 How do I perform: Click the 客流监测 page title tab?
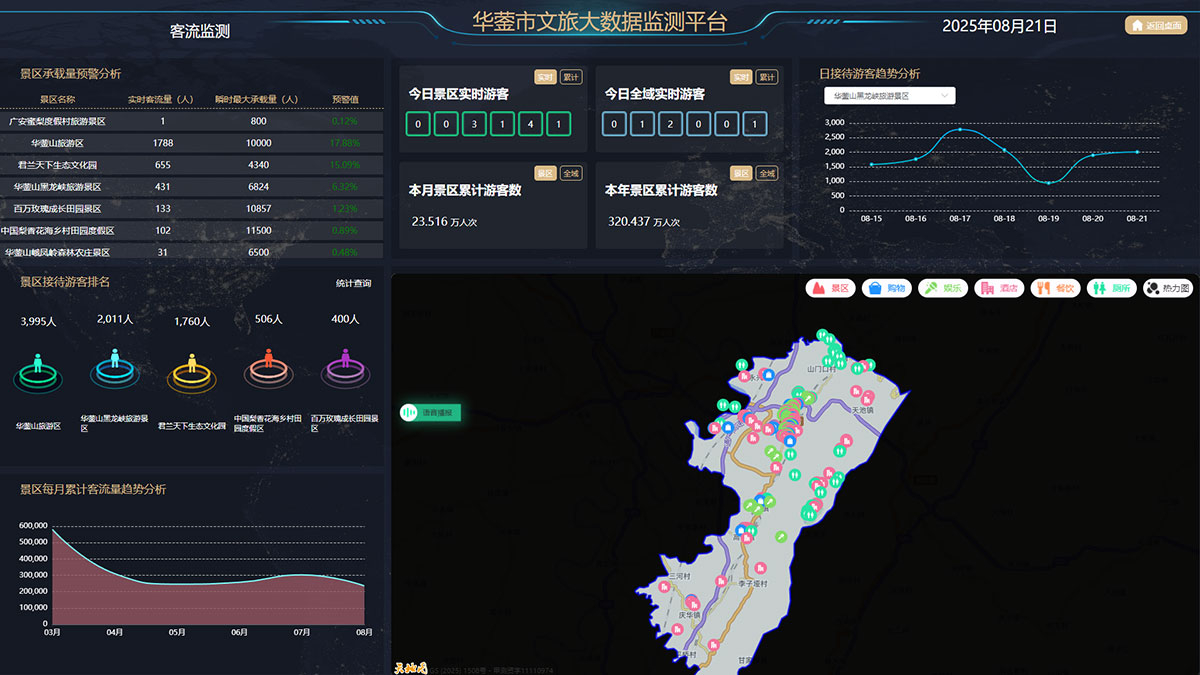click(x=200, y=31)
